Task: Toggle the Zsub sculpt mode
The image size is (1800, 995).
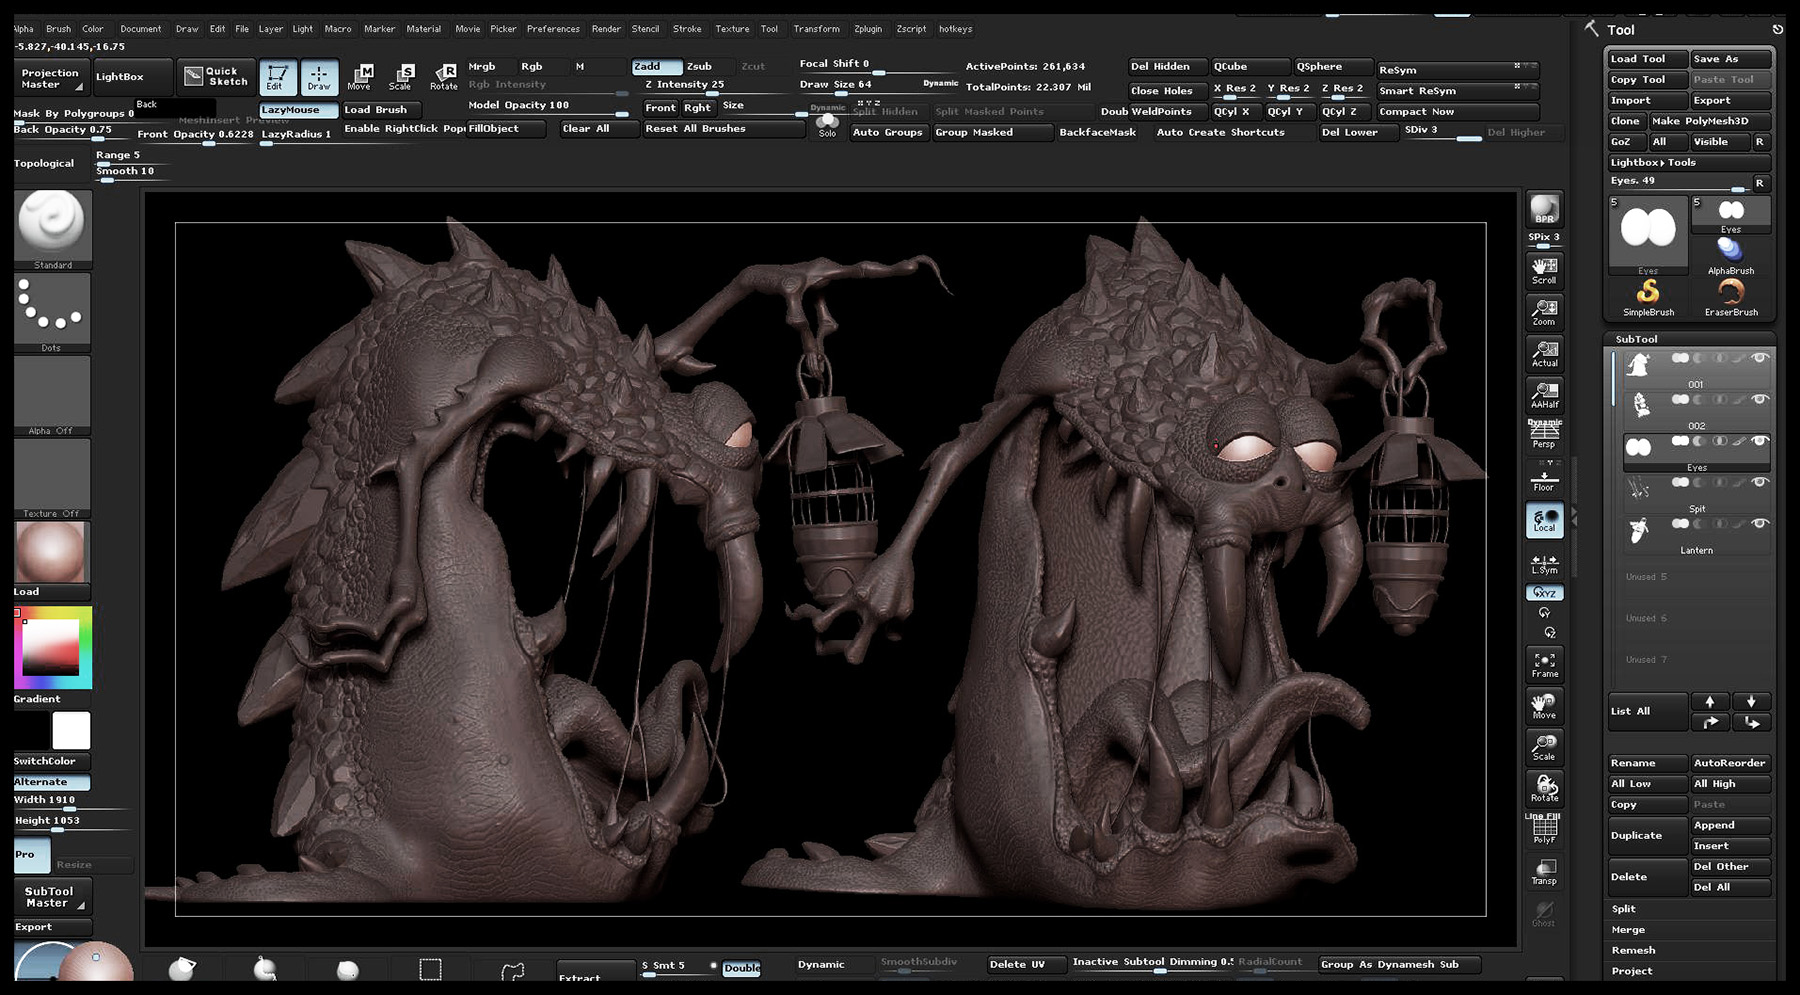Action: 699,67
